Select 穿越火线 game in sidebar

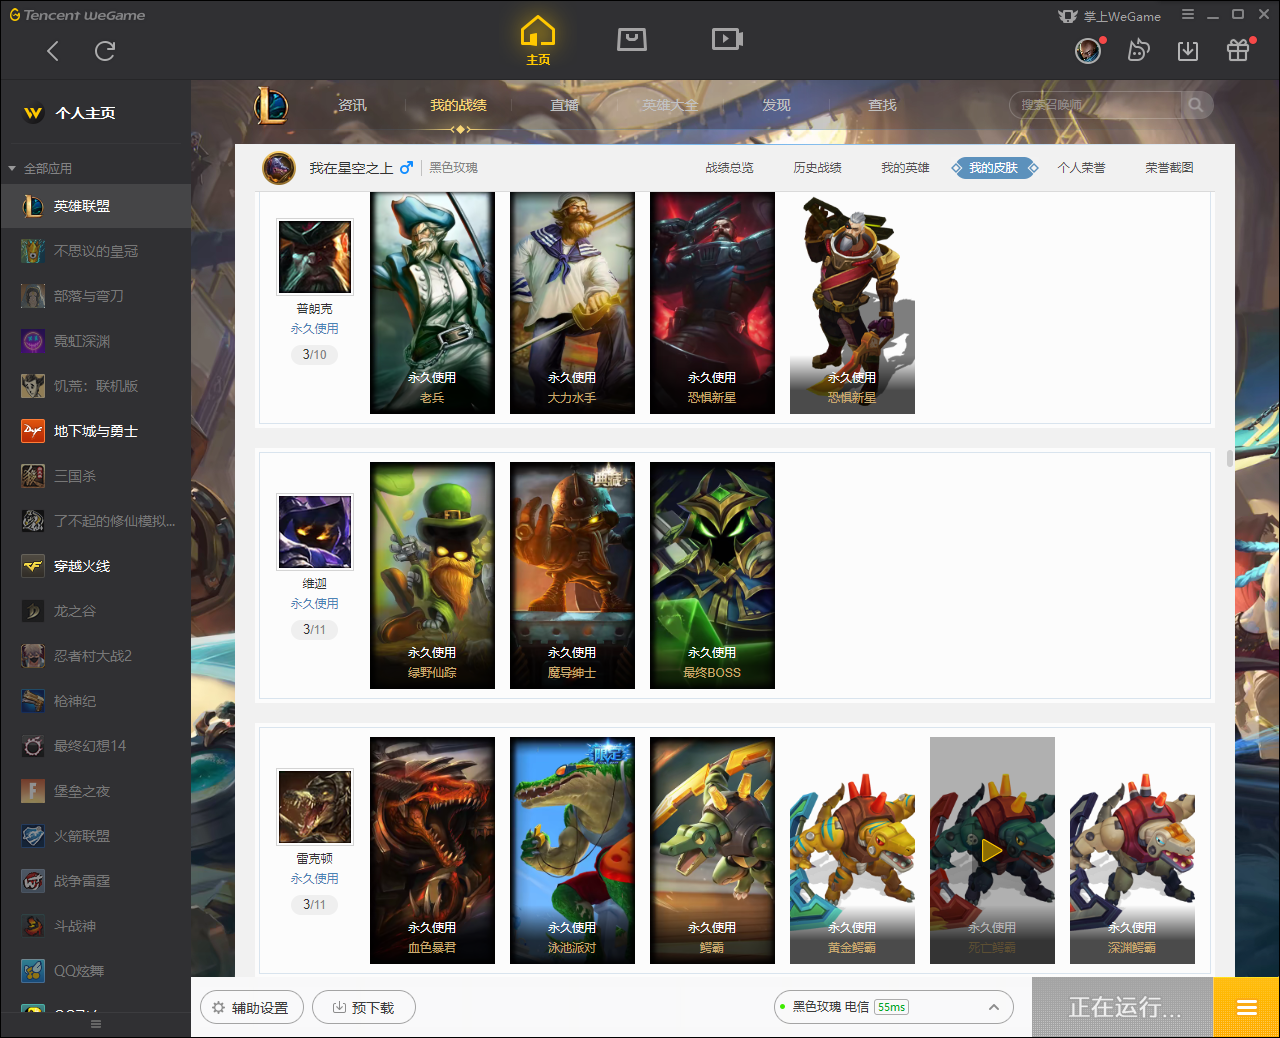95,566
